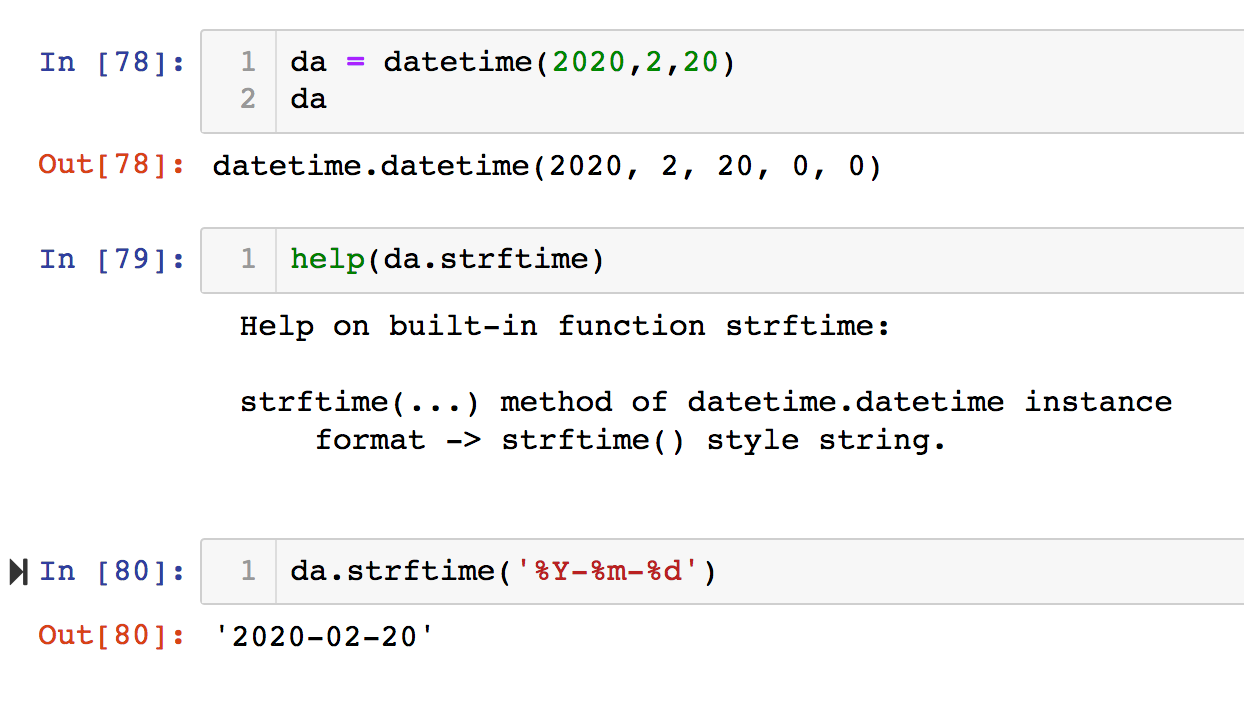Viewport: 1244px width, 714px height.
Task: Click inside the code cell In [80]
Action: point(722,572)
